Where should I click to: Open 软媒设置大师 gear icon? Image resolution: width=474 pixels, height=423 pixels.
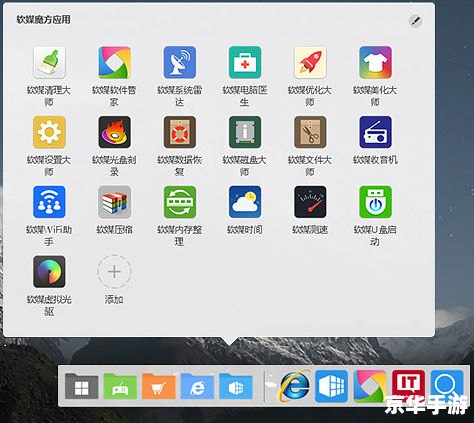click(x=49, y=132)
